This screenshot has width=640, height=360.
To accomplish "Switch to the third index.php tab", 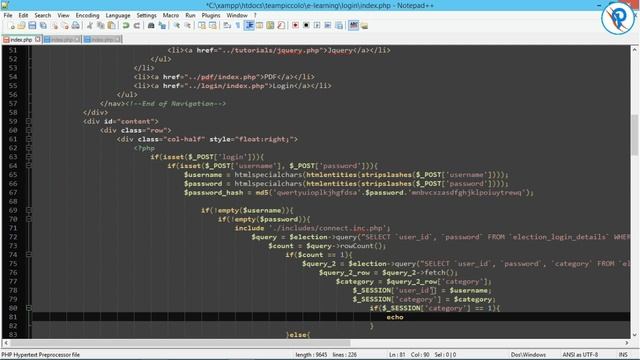I will click(102, 40).
